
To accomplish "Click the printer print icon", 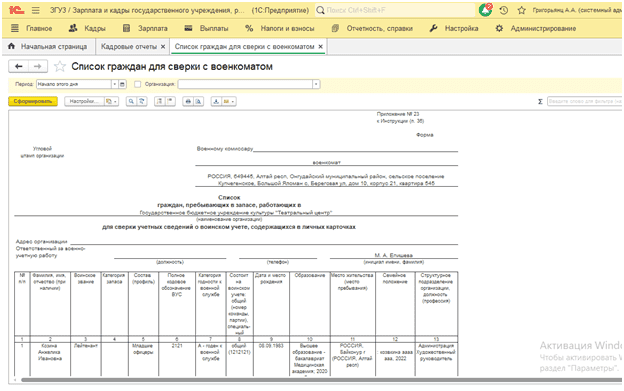I will point(188,101).
